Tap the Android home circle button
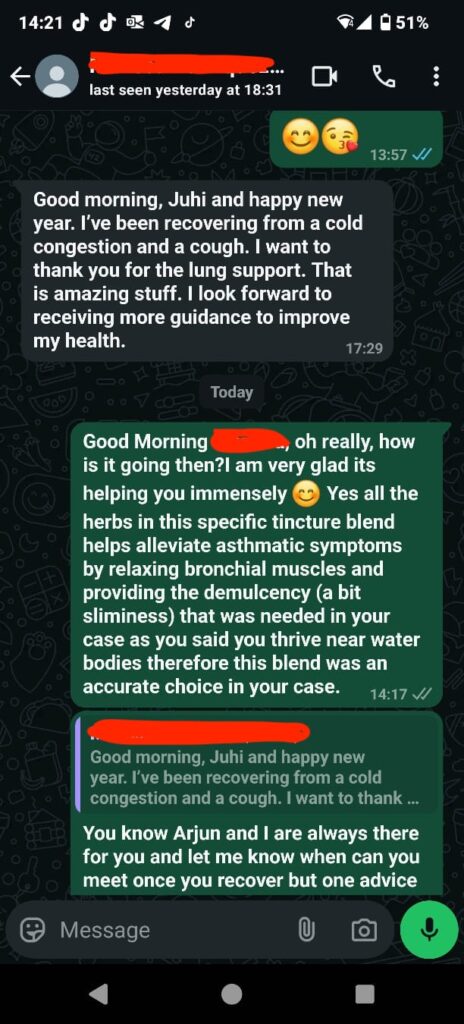Screen dimensions: 464x1024 click(x=231, y=993)
